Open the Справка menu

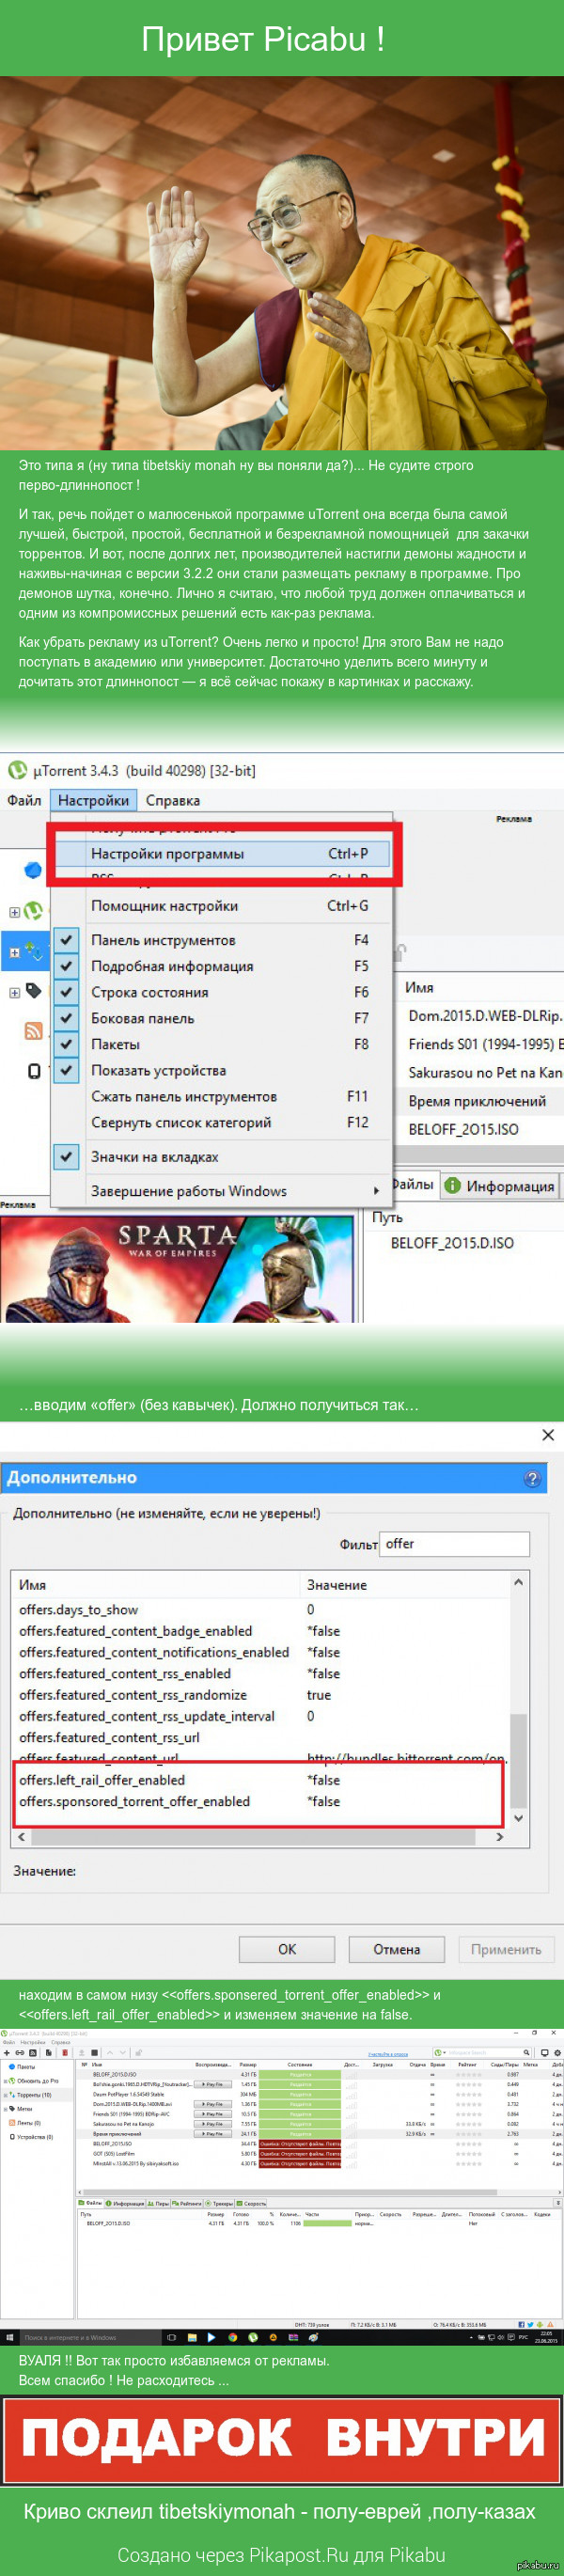click(x=172, y=800)
